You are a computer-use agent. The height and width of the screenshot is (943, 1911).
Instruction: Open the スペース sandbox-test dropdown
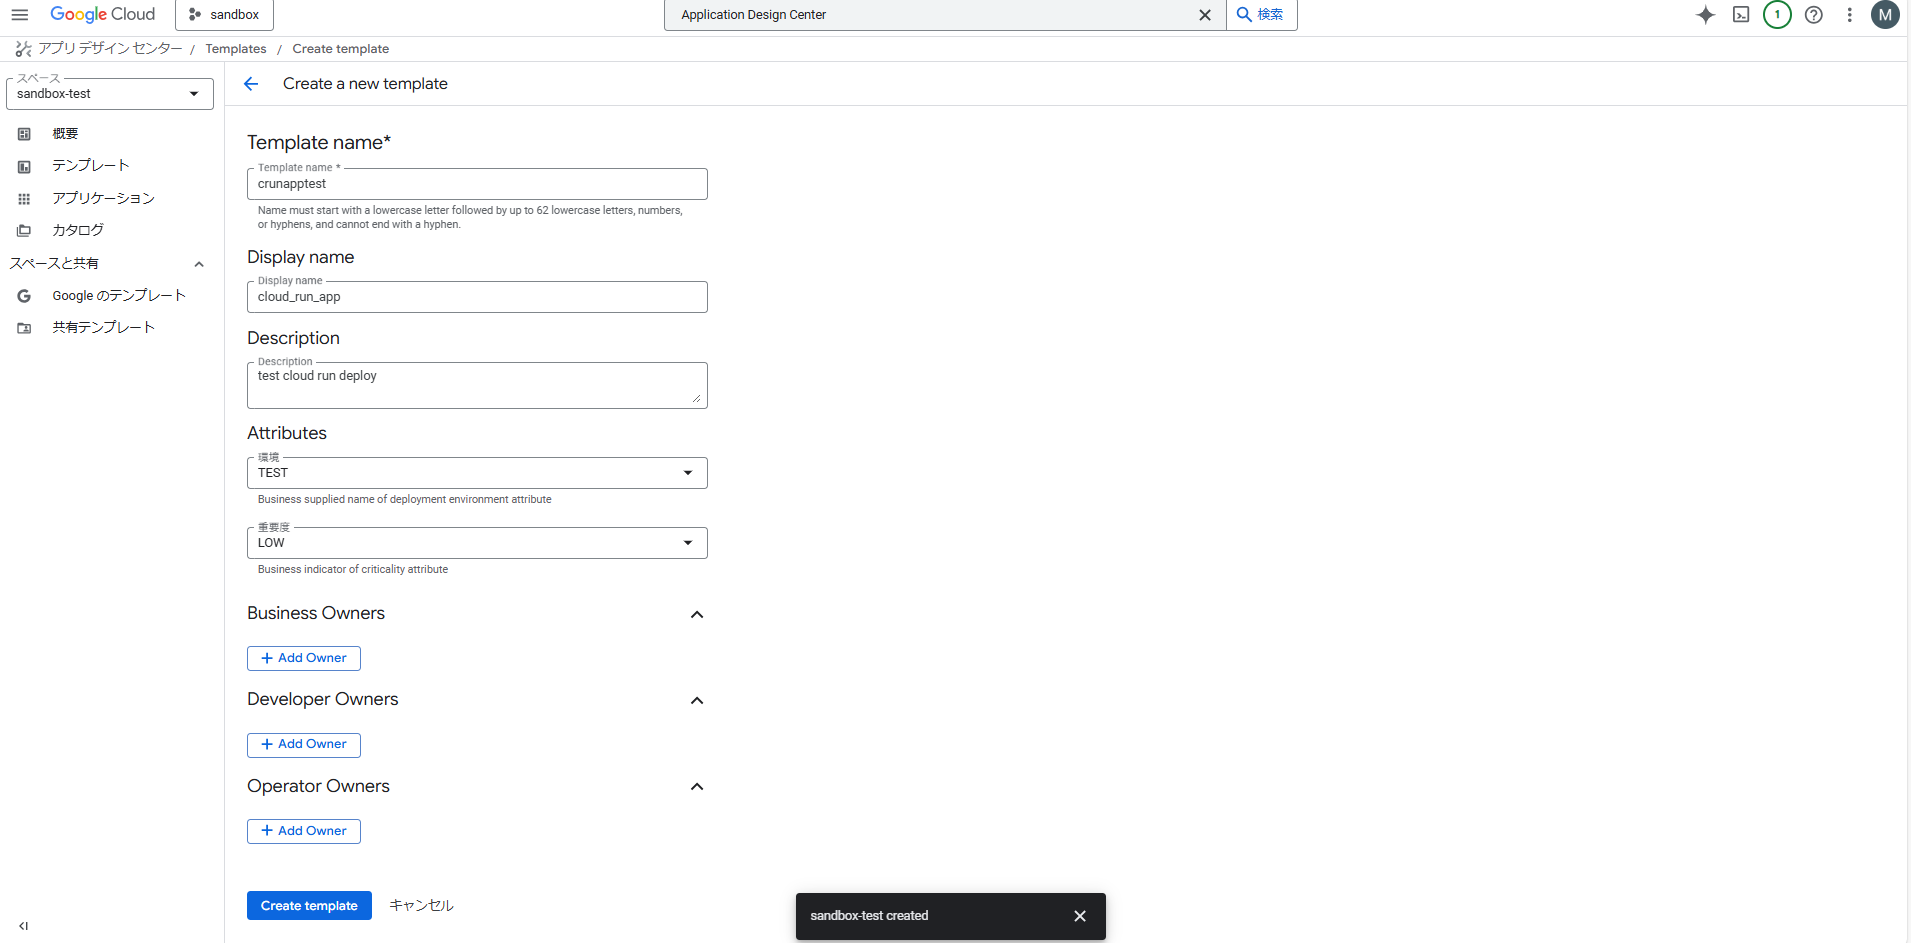110,94
